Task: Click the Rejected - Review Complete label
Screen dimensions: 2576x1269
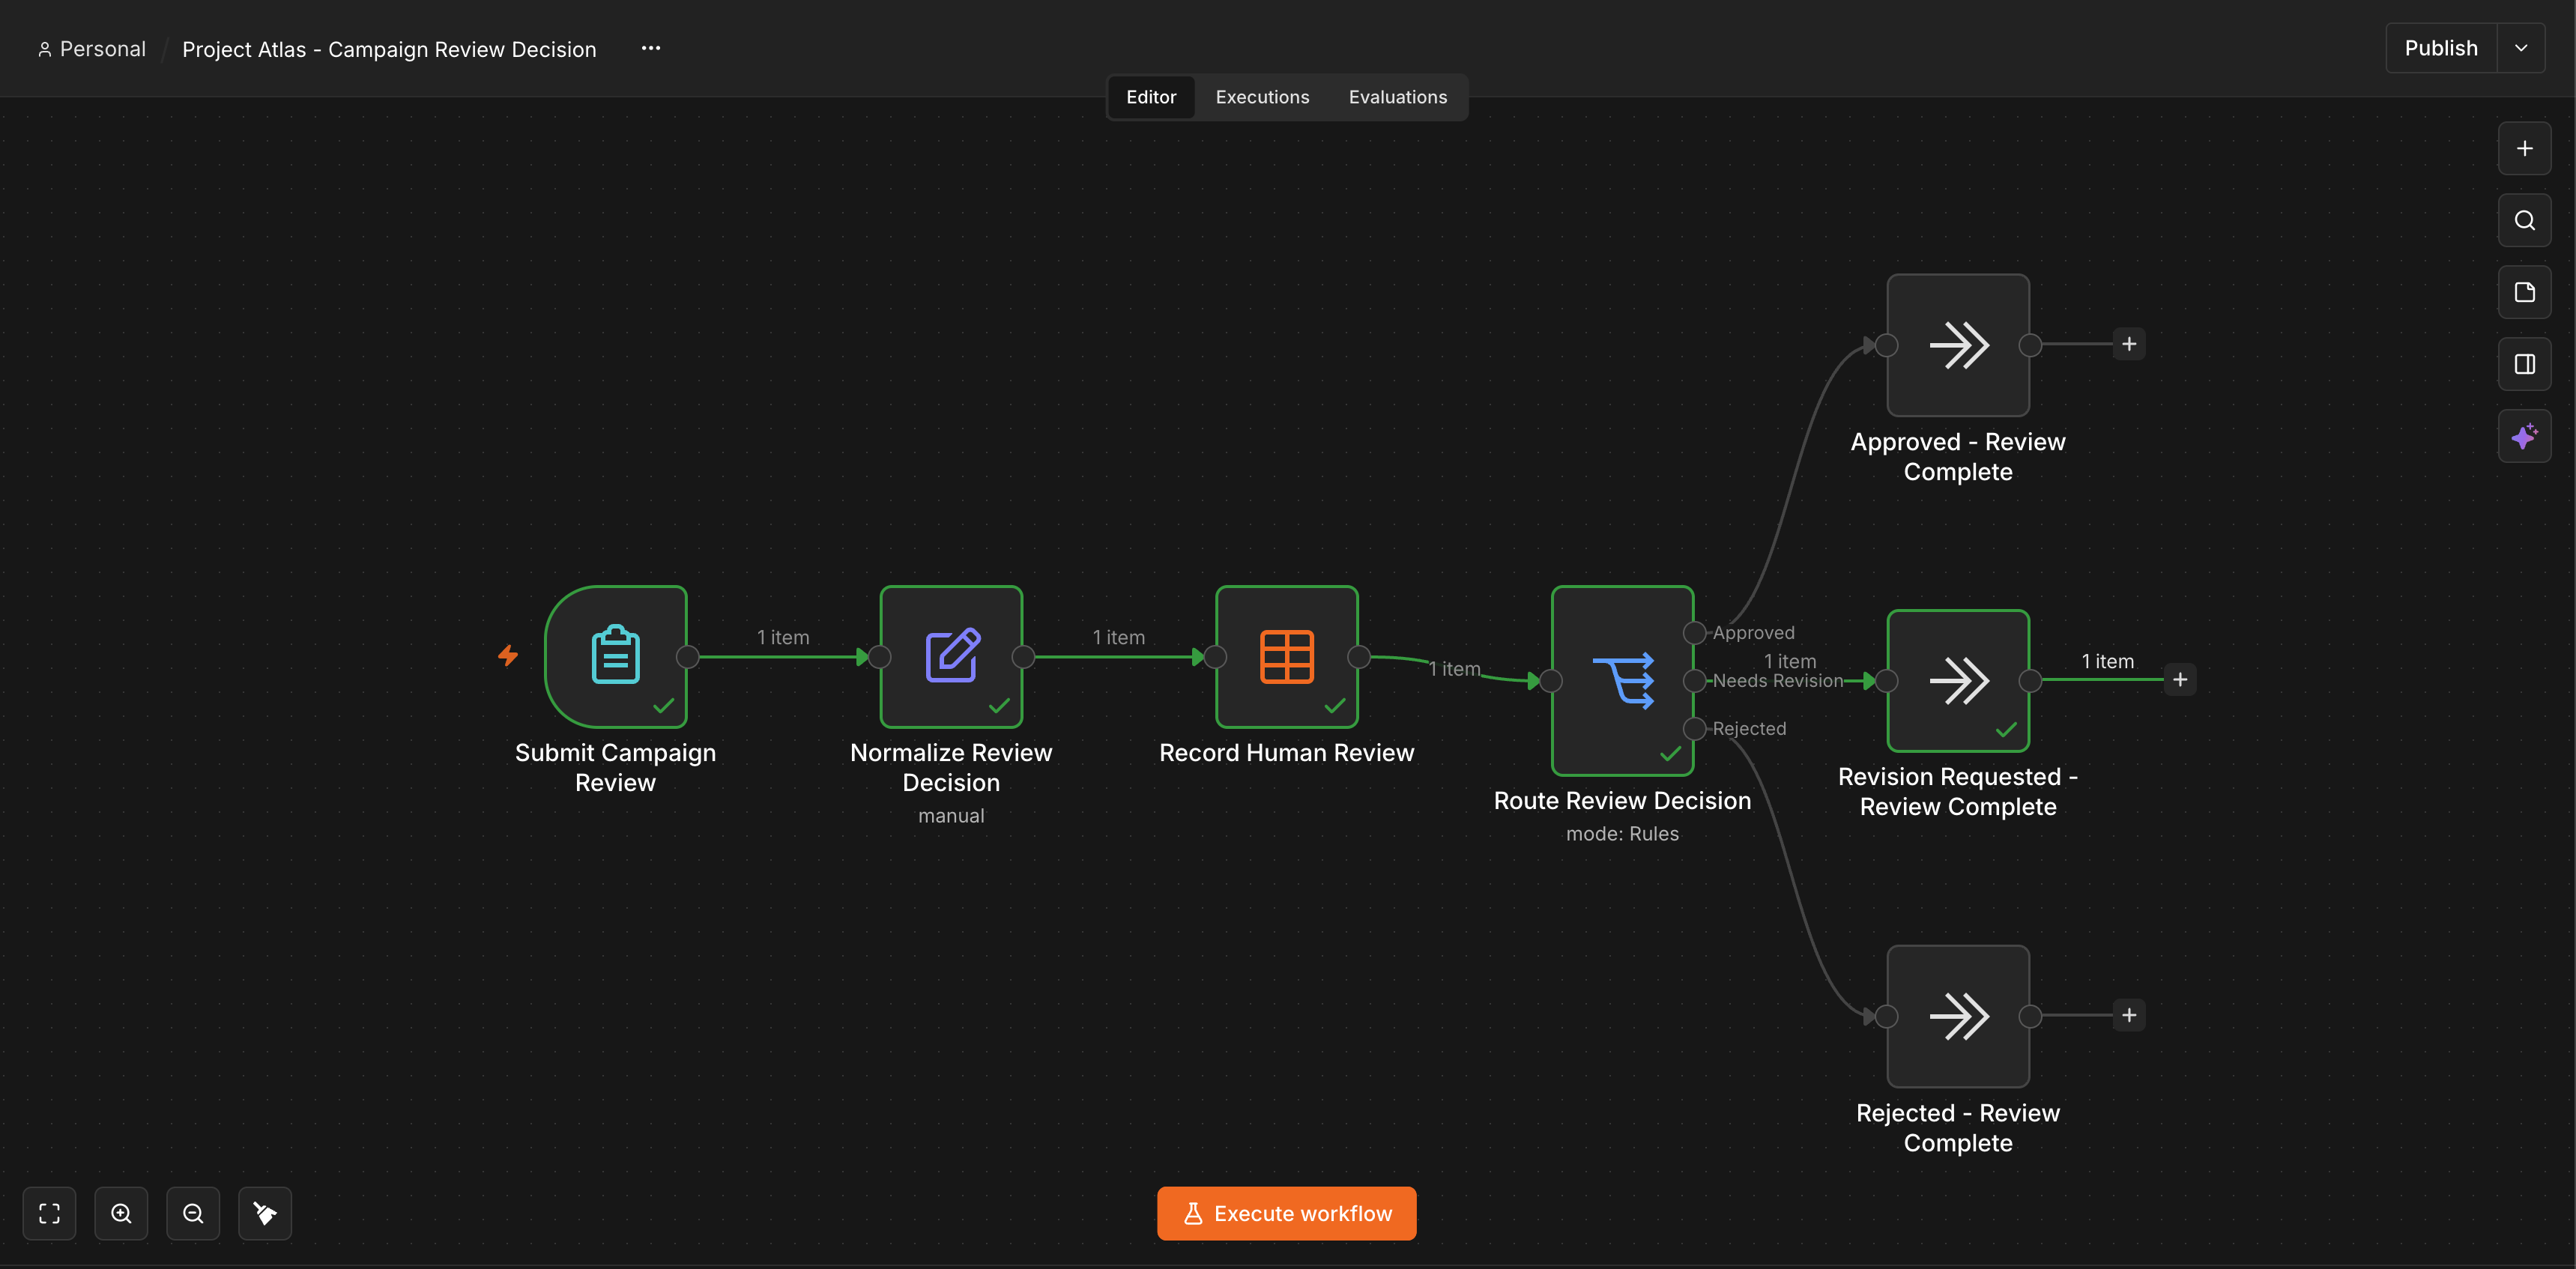Action: [1958, 1128]
